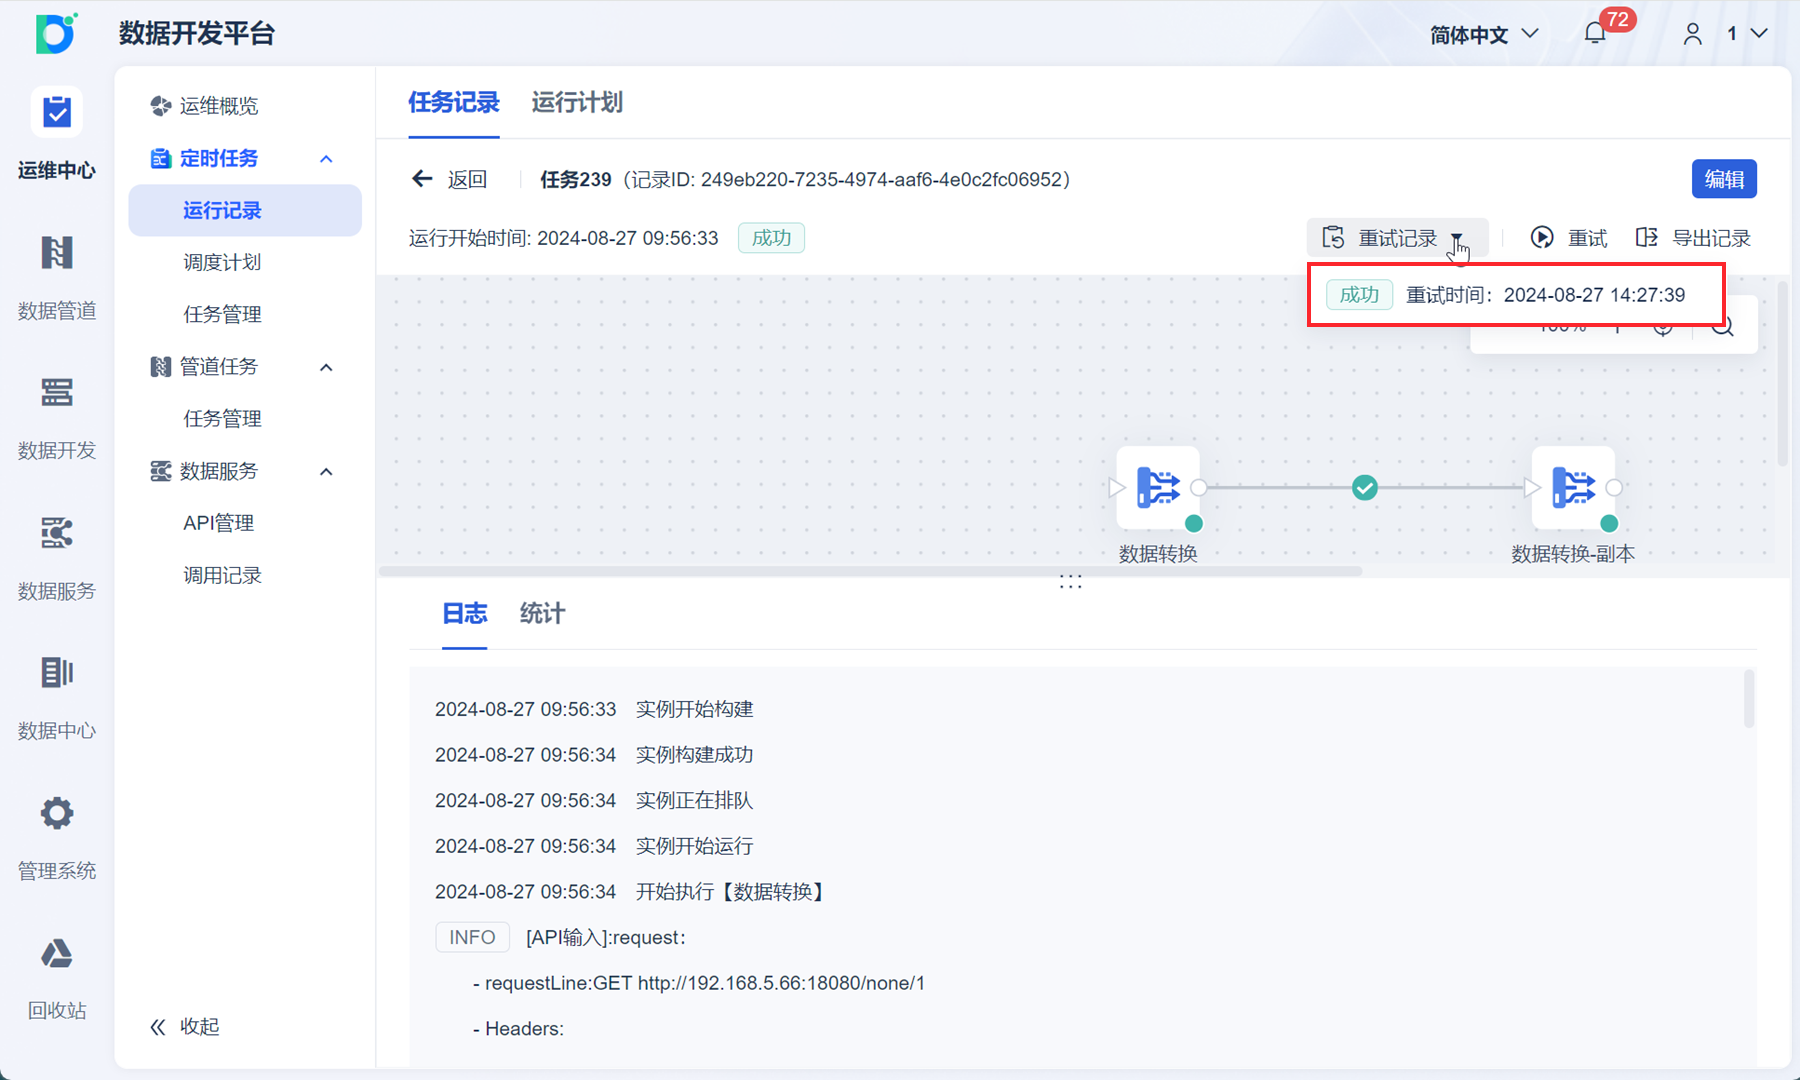Open 回收站 sidebar icon

tap(57, 953)
